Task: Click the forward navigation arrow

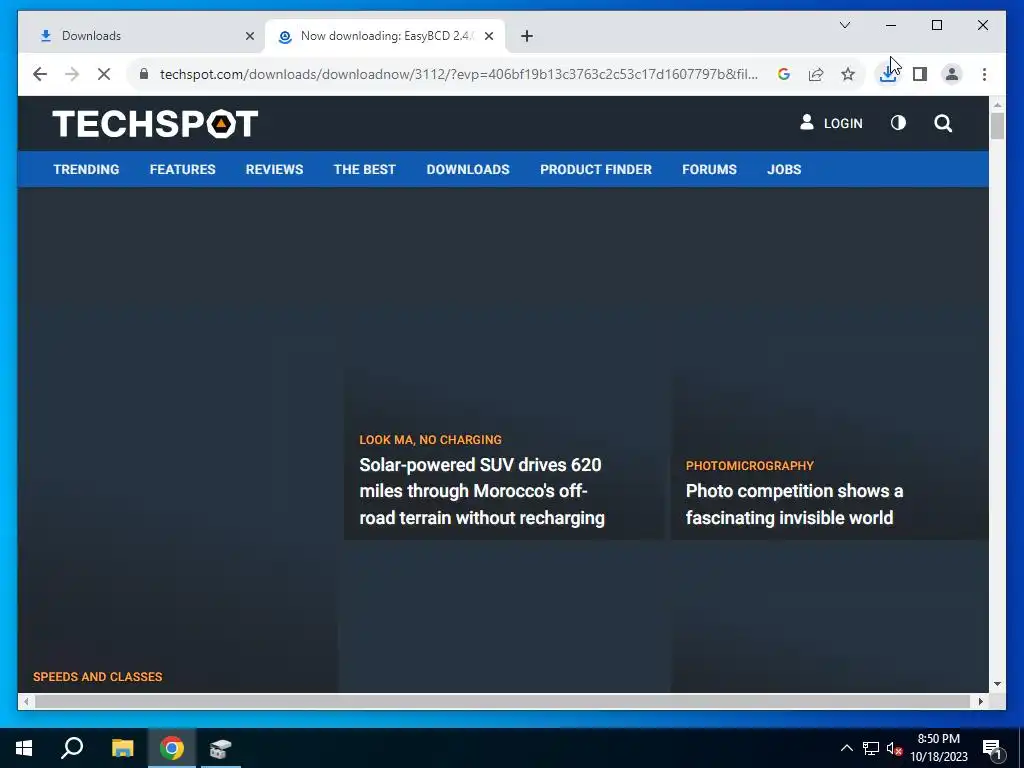Action: pyautogui.click(x=72, y=74)
